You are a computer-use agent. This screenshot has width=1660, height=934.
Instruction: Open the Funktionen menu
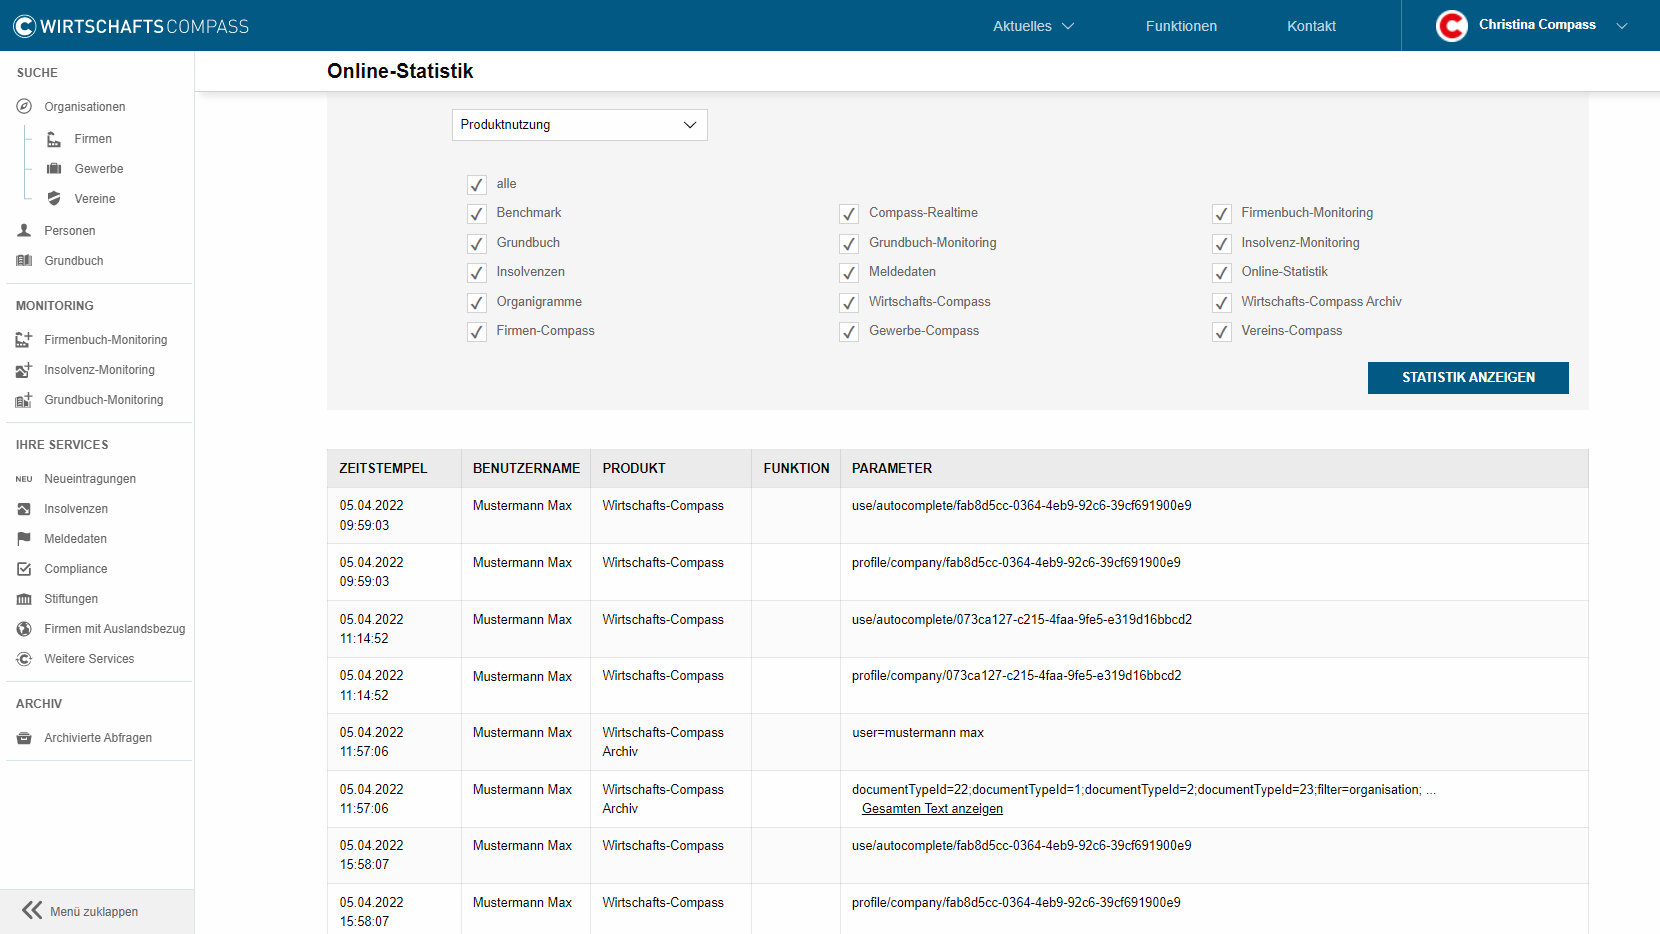coord(1181,26)
